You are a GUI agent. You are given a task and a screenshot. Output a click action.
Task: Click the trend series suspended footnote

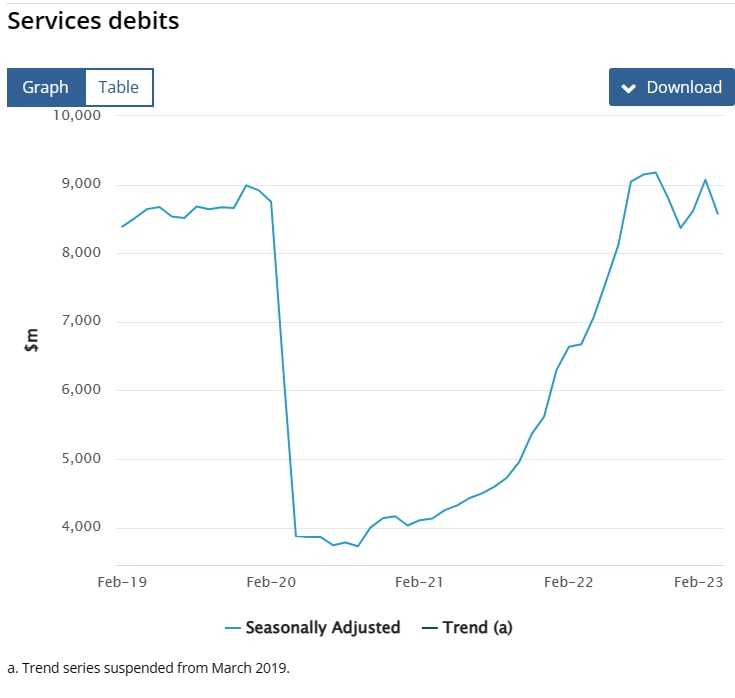pyautogui.click(x=148, y=667)
